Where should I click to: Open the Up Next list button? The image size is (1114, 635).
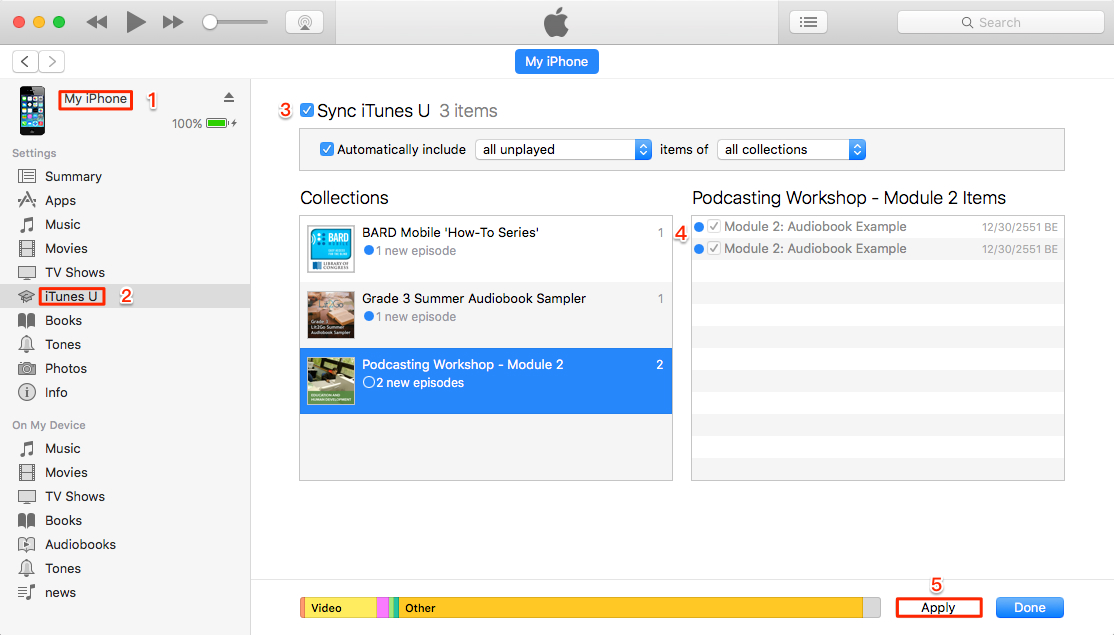click(x=809, y=22)
